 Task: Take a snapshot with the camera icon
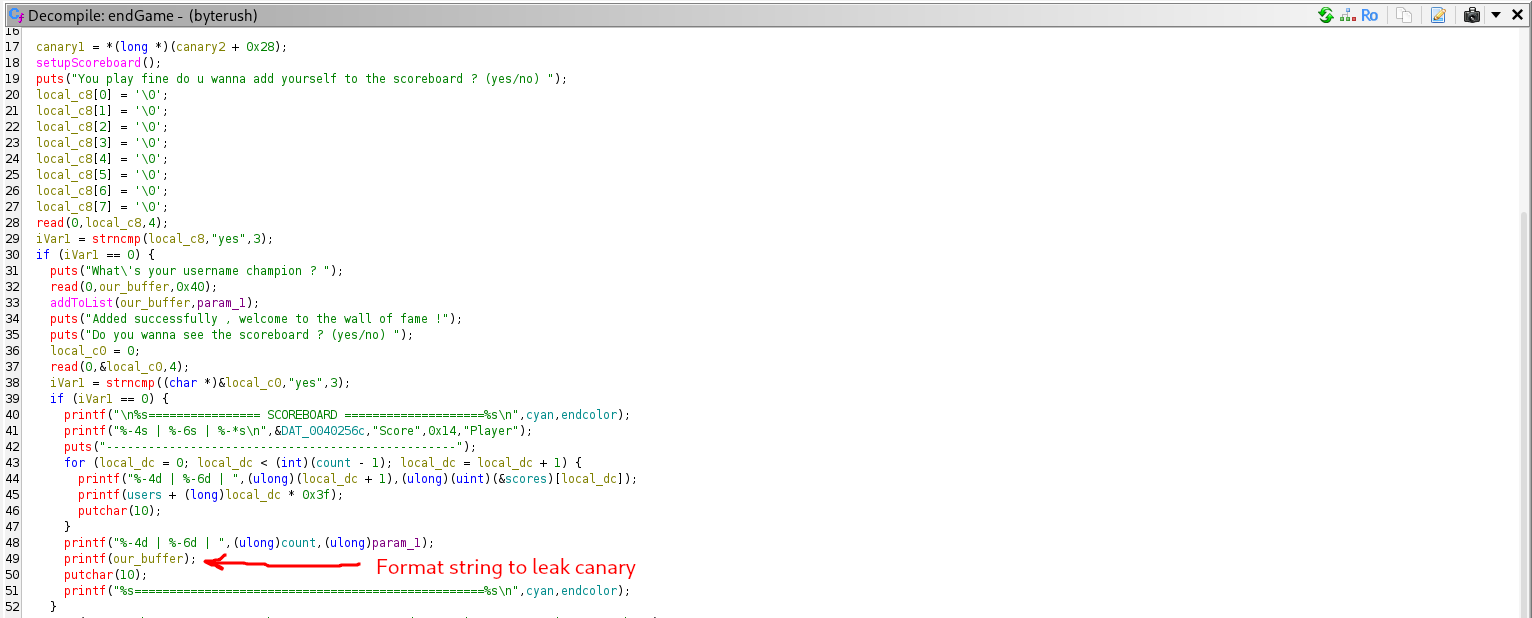coord(1472,15)
